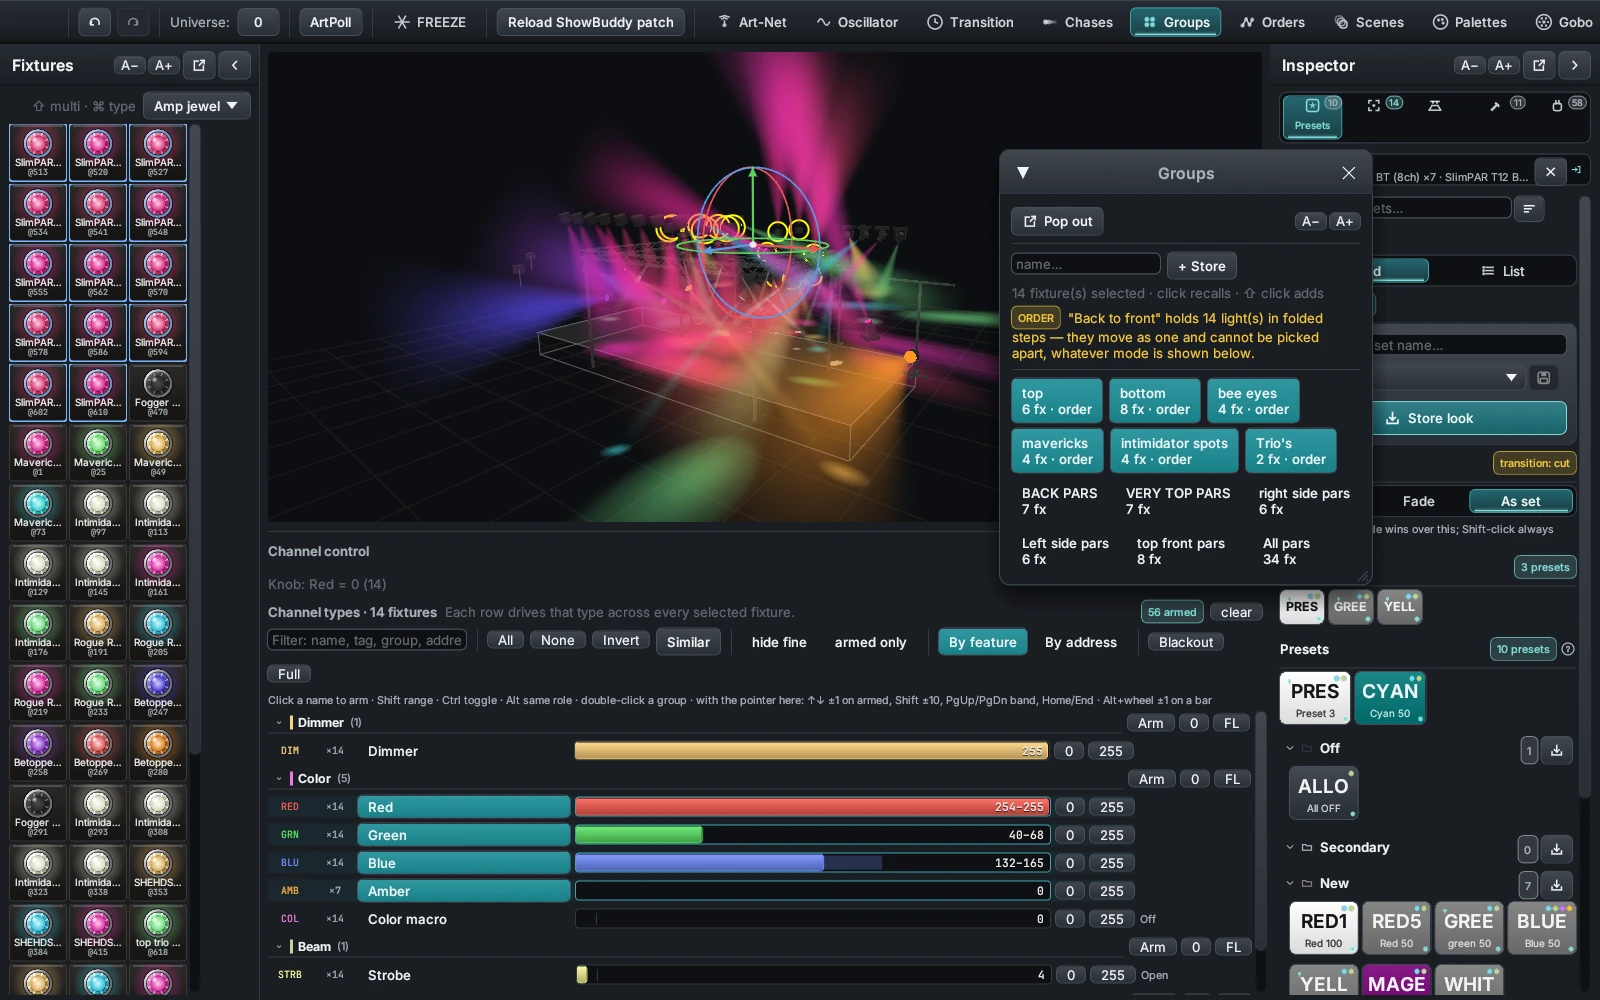
Task: Open the spotlight fixture inspector tab
Action: pos(1435,105)
